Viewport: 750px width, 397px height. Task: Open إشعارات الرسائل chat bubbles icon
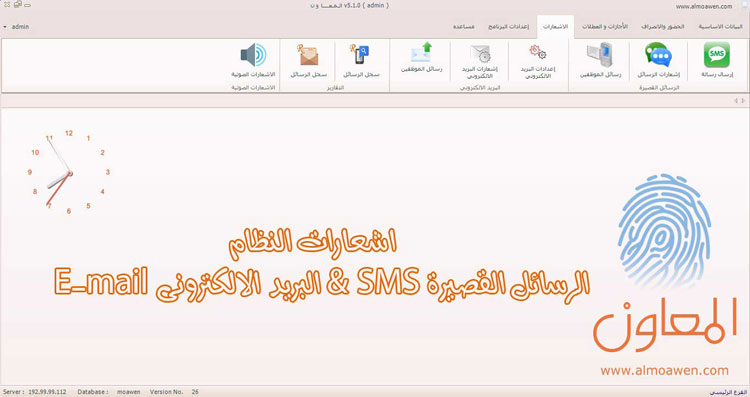coord(658,60)
